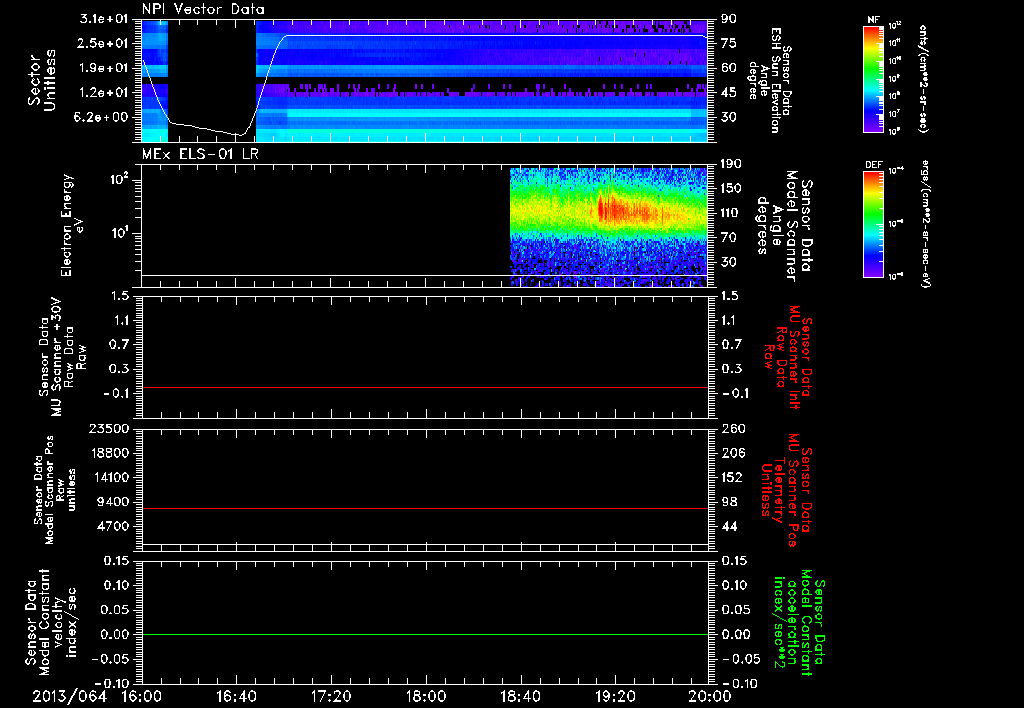This screenshot has width=1024, height=708.
Task: Click the '2013/064' date label
Action: (x=69, y=696)
